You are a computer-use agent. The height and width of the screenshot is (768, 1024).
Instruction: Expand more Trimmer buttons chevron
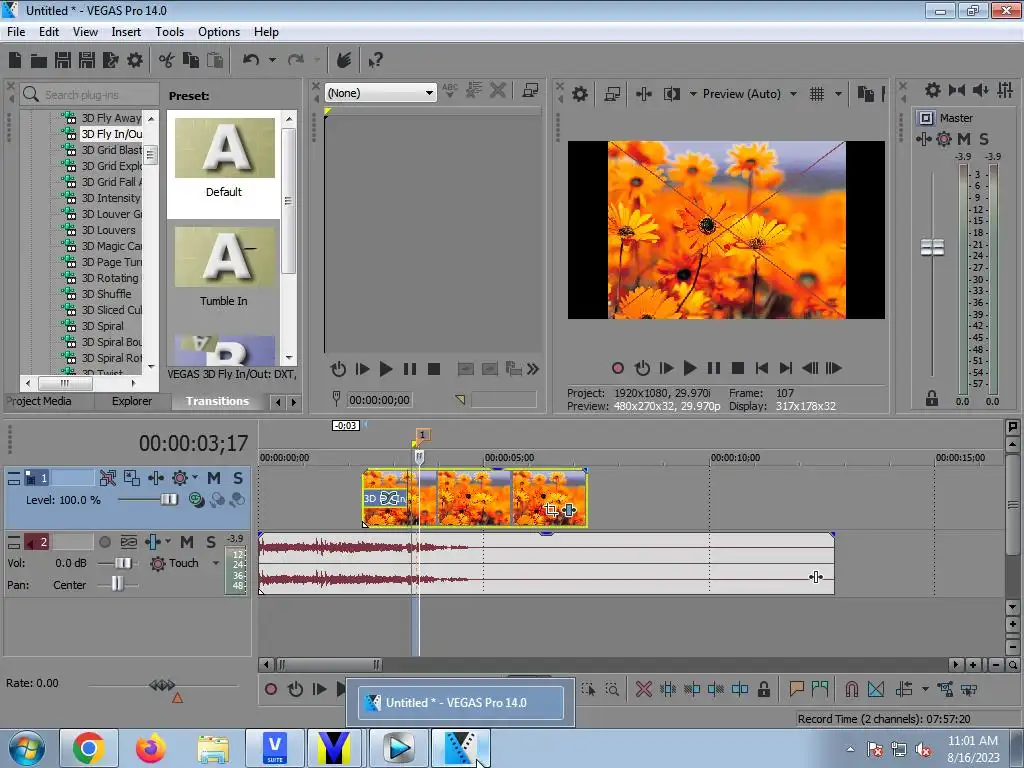coord(533,369)
